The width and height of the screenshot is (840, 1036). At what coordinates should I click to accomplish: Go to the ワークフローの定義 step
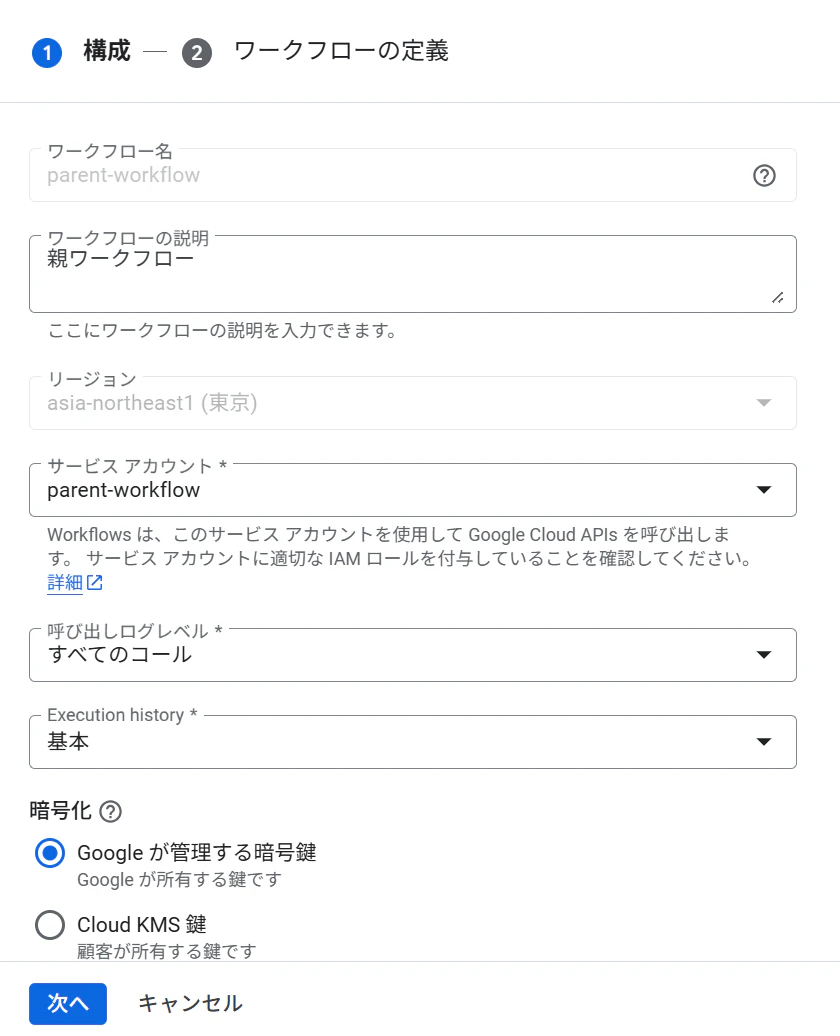pos(341,51)
